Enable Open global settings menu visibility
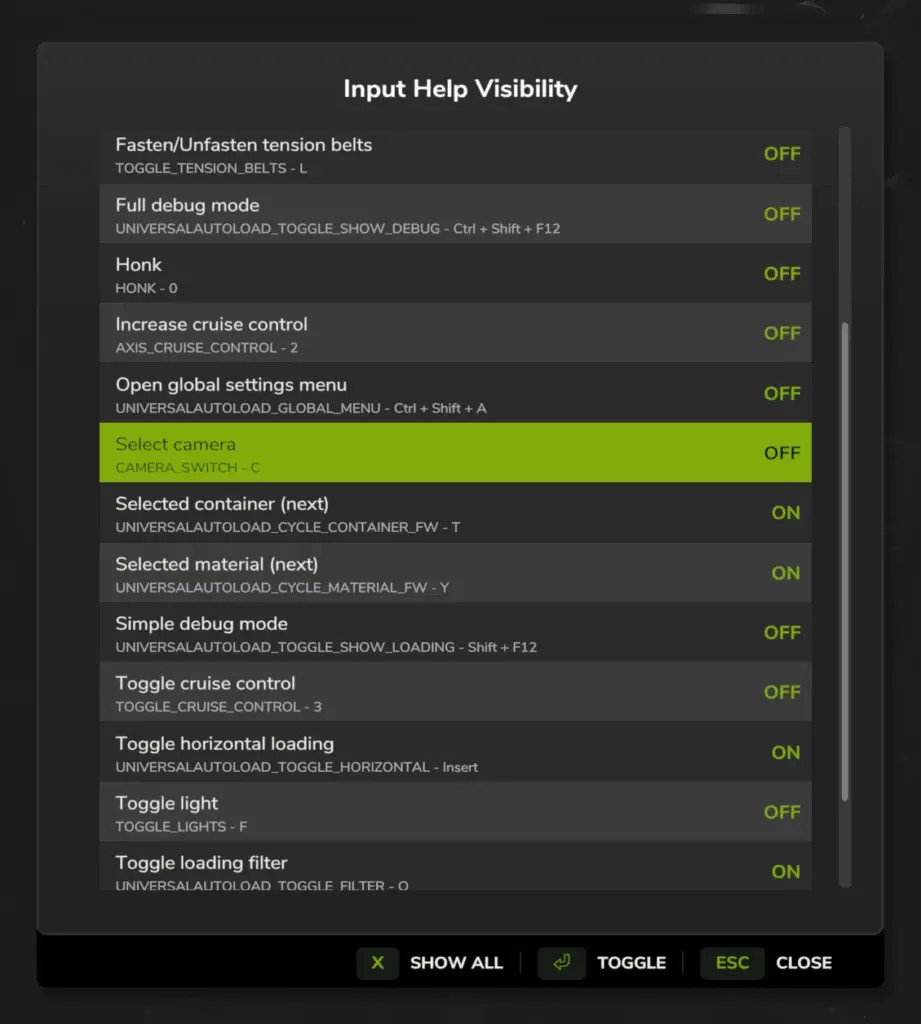Viewport: 921px width, 1024px height. click(455, 393)
